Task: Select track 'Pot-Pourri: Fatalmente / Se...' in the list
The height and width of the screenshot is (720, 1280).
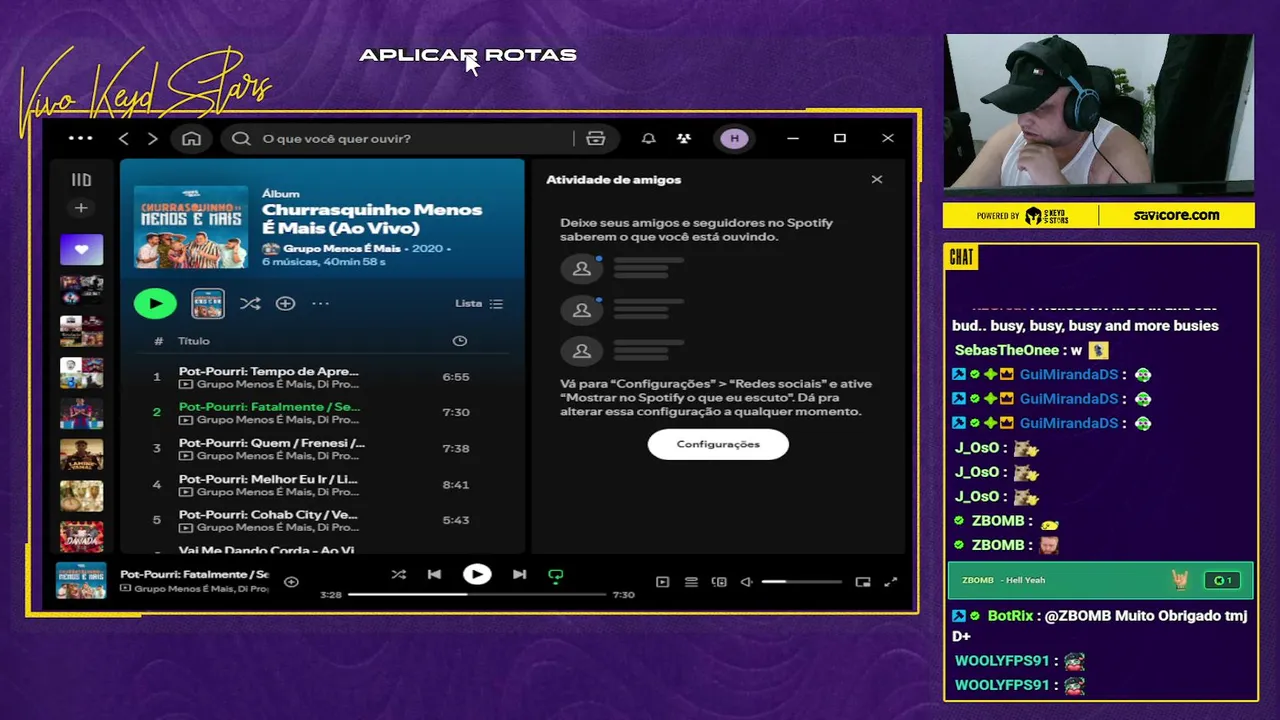Action: pos(320,412)
